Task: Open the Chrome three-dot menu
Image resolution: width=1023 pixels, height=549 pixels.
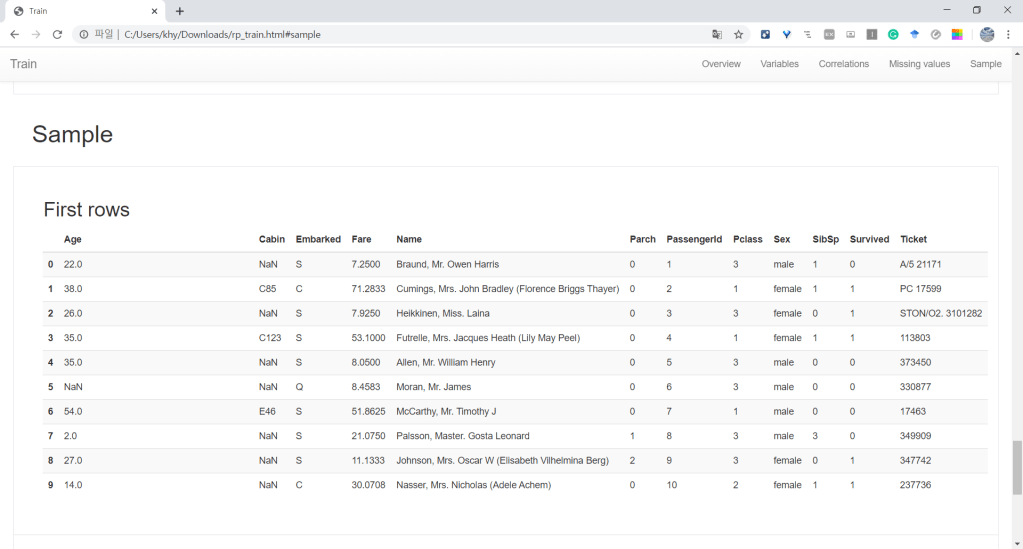Action: pos(1009,34)
